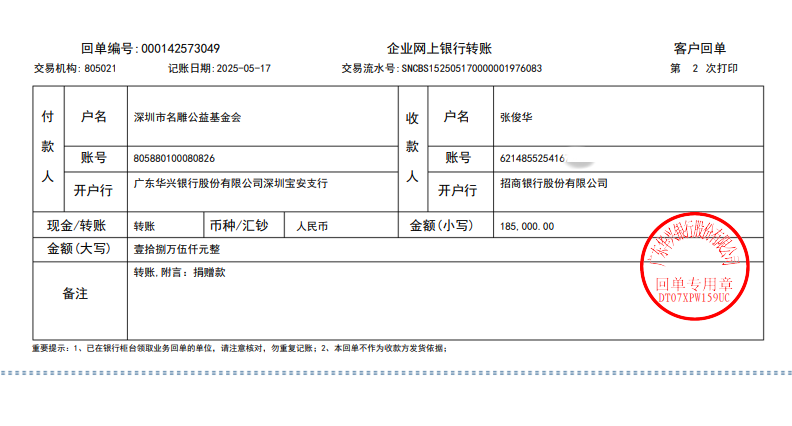Click serial number SNCBS1525051700000001976083
This screenshot has width=792, height=426.
coord(472,68)
